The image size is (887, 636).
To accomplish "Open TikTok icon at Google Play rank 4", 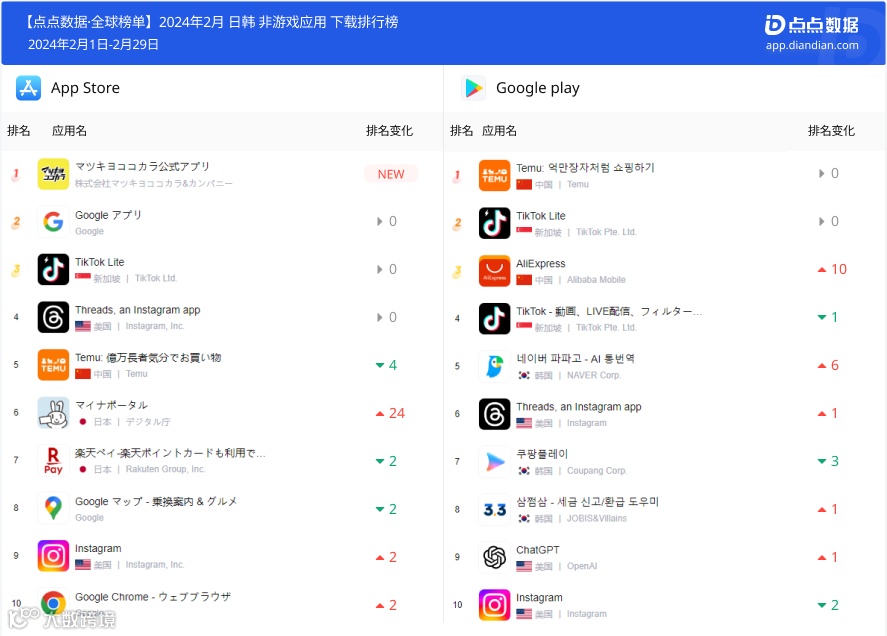I will click(494, 319).
